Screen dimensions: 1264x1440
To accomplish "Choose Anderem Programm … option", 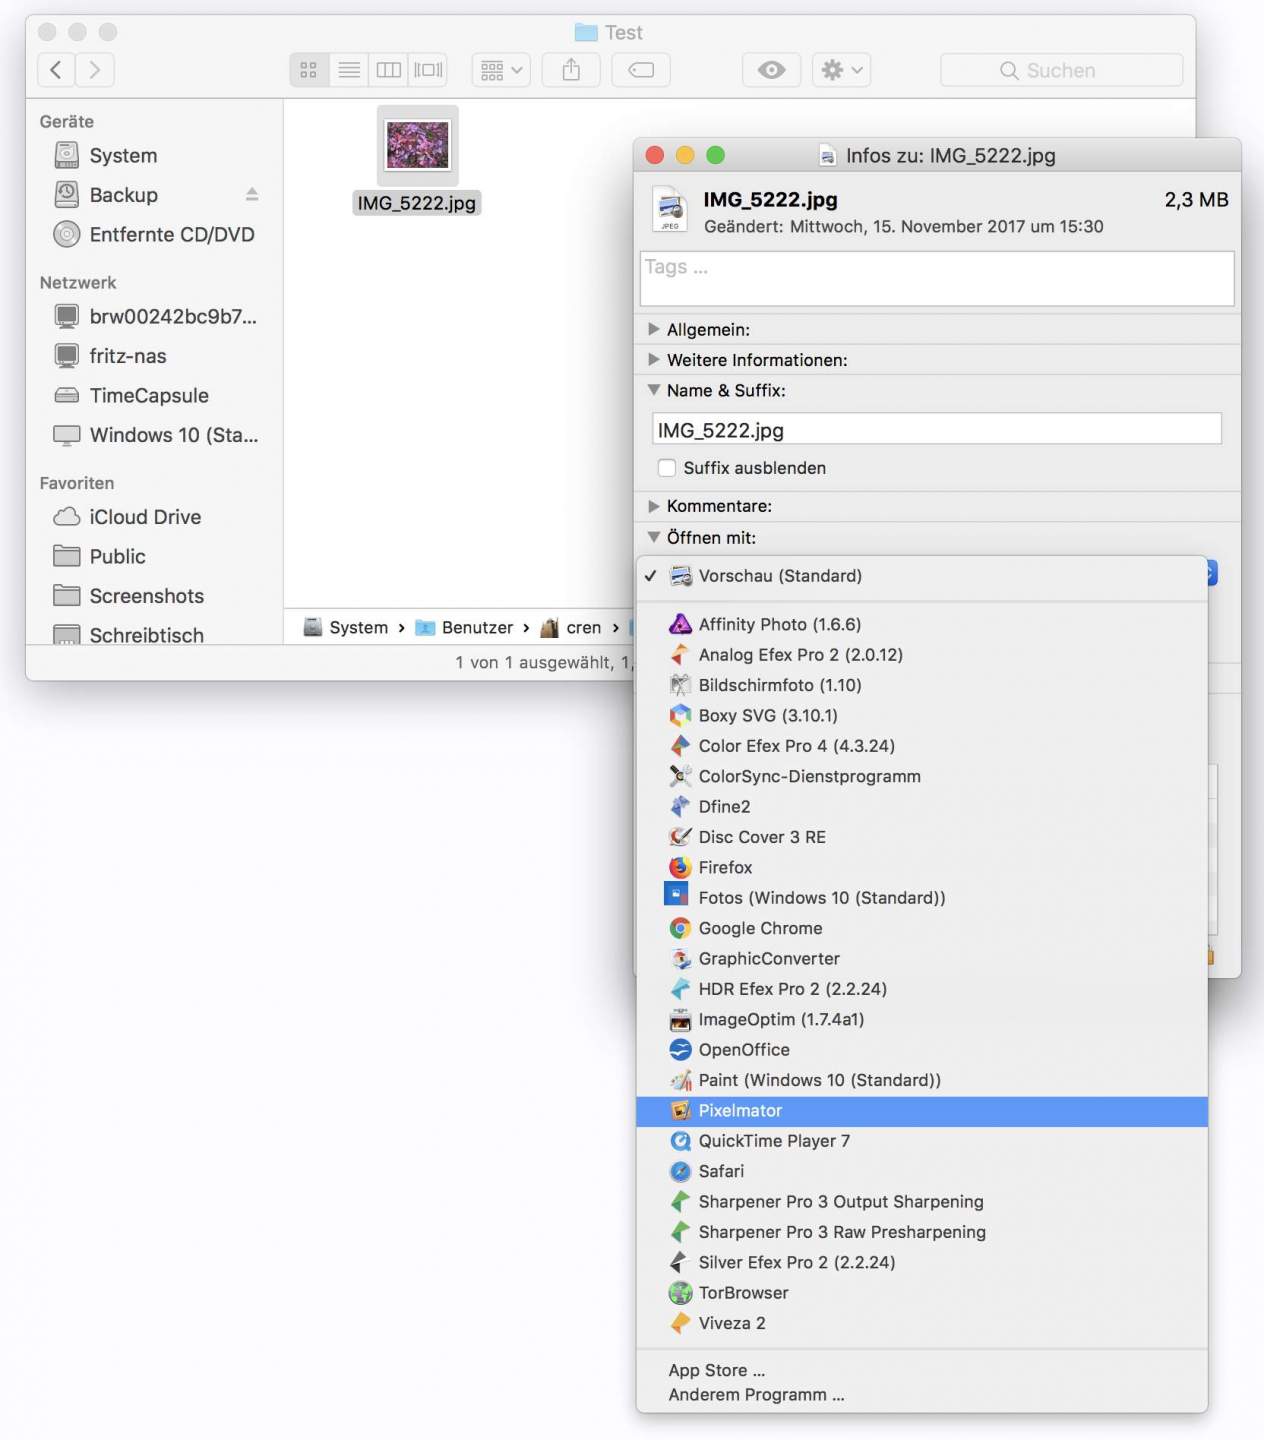I will coord(756,1395).
